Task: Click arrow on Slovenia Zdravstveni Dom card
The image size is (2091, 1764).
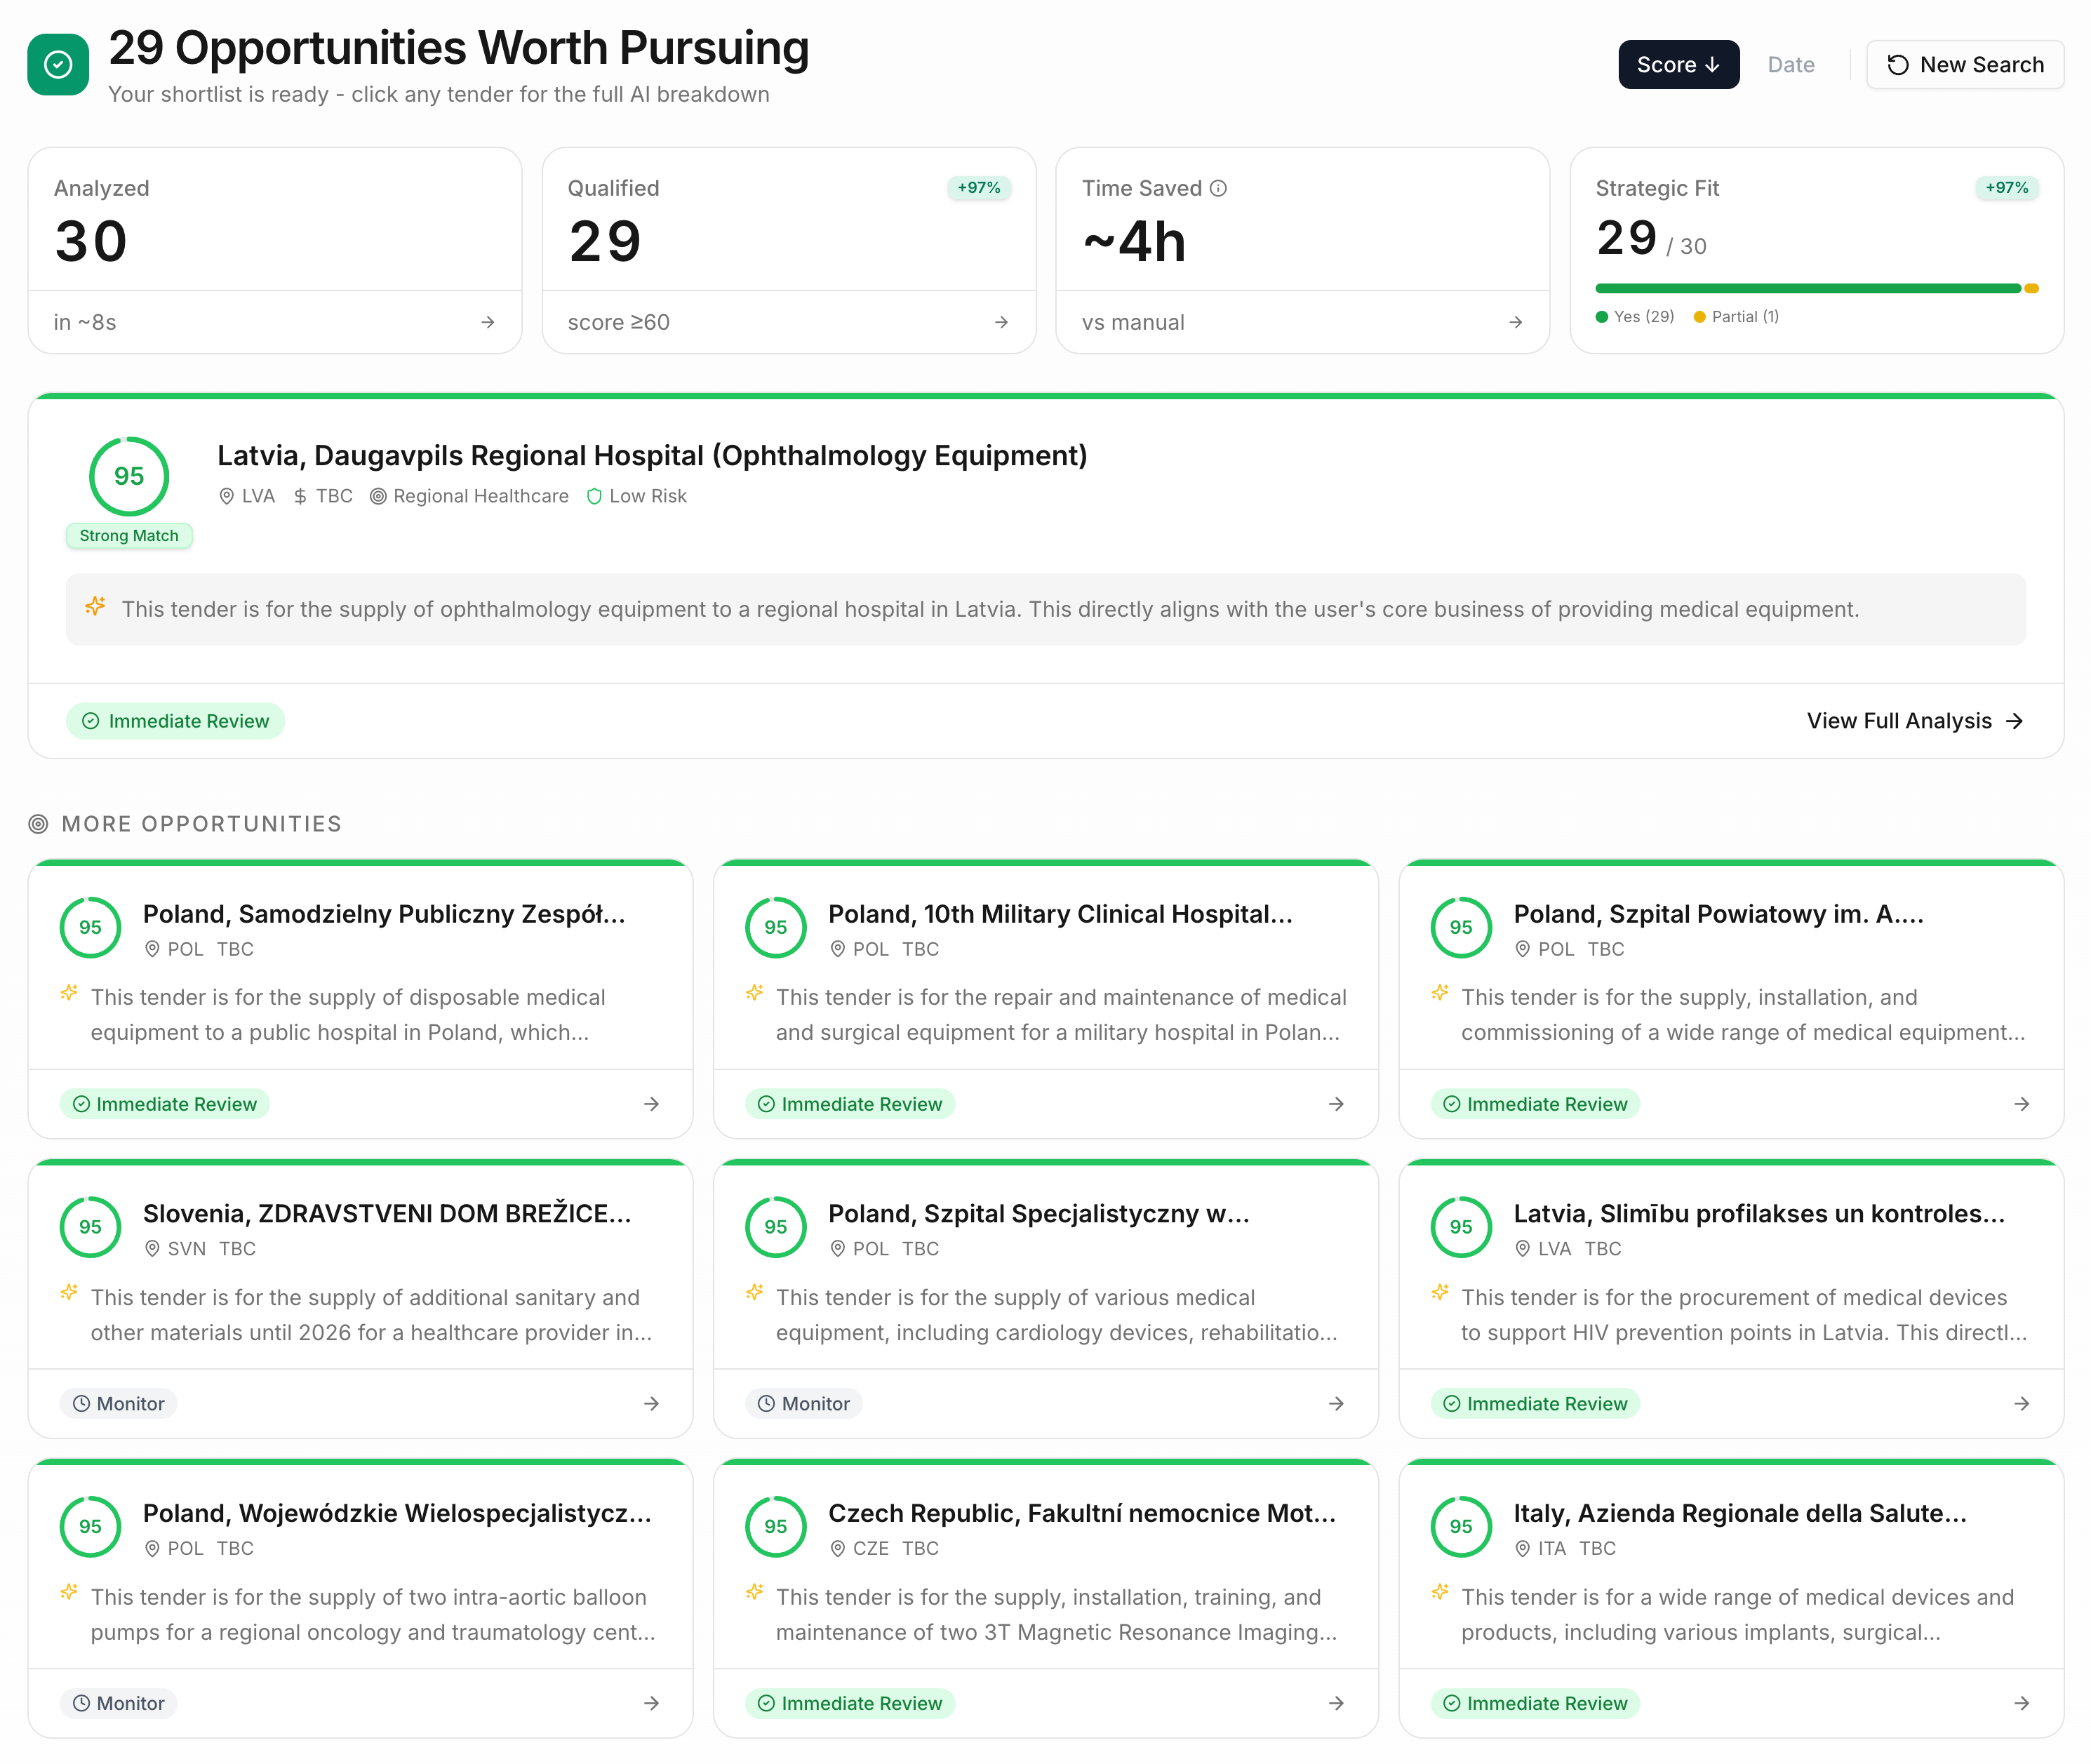Action: 651,1404
